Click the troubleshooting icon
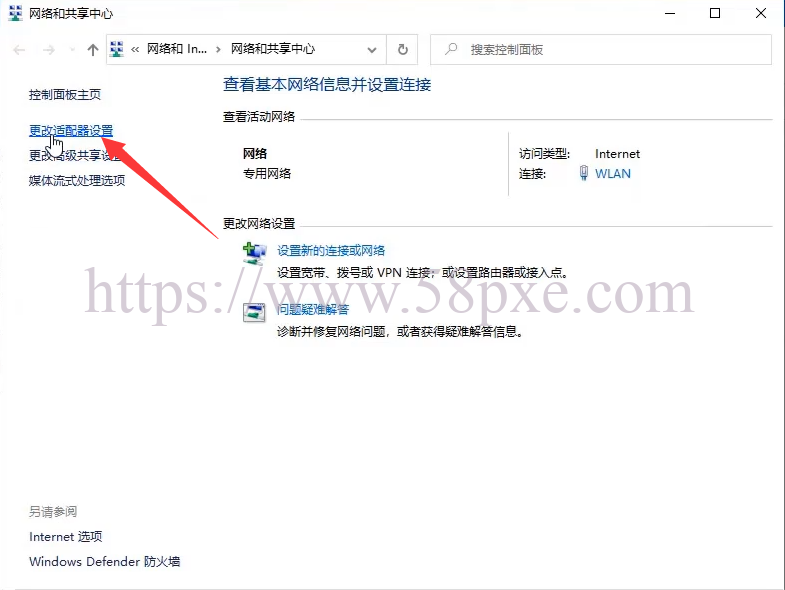The width and height of the screenshot is (785, 590). point(254,313)
